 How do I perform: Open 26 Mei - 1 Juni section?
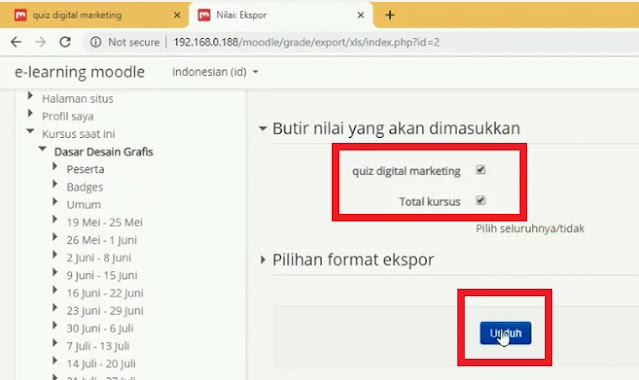pyautogui.click(x=101, y=240)
